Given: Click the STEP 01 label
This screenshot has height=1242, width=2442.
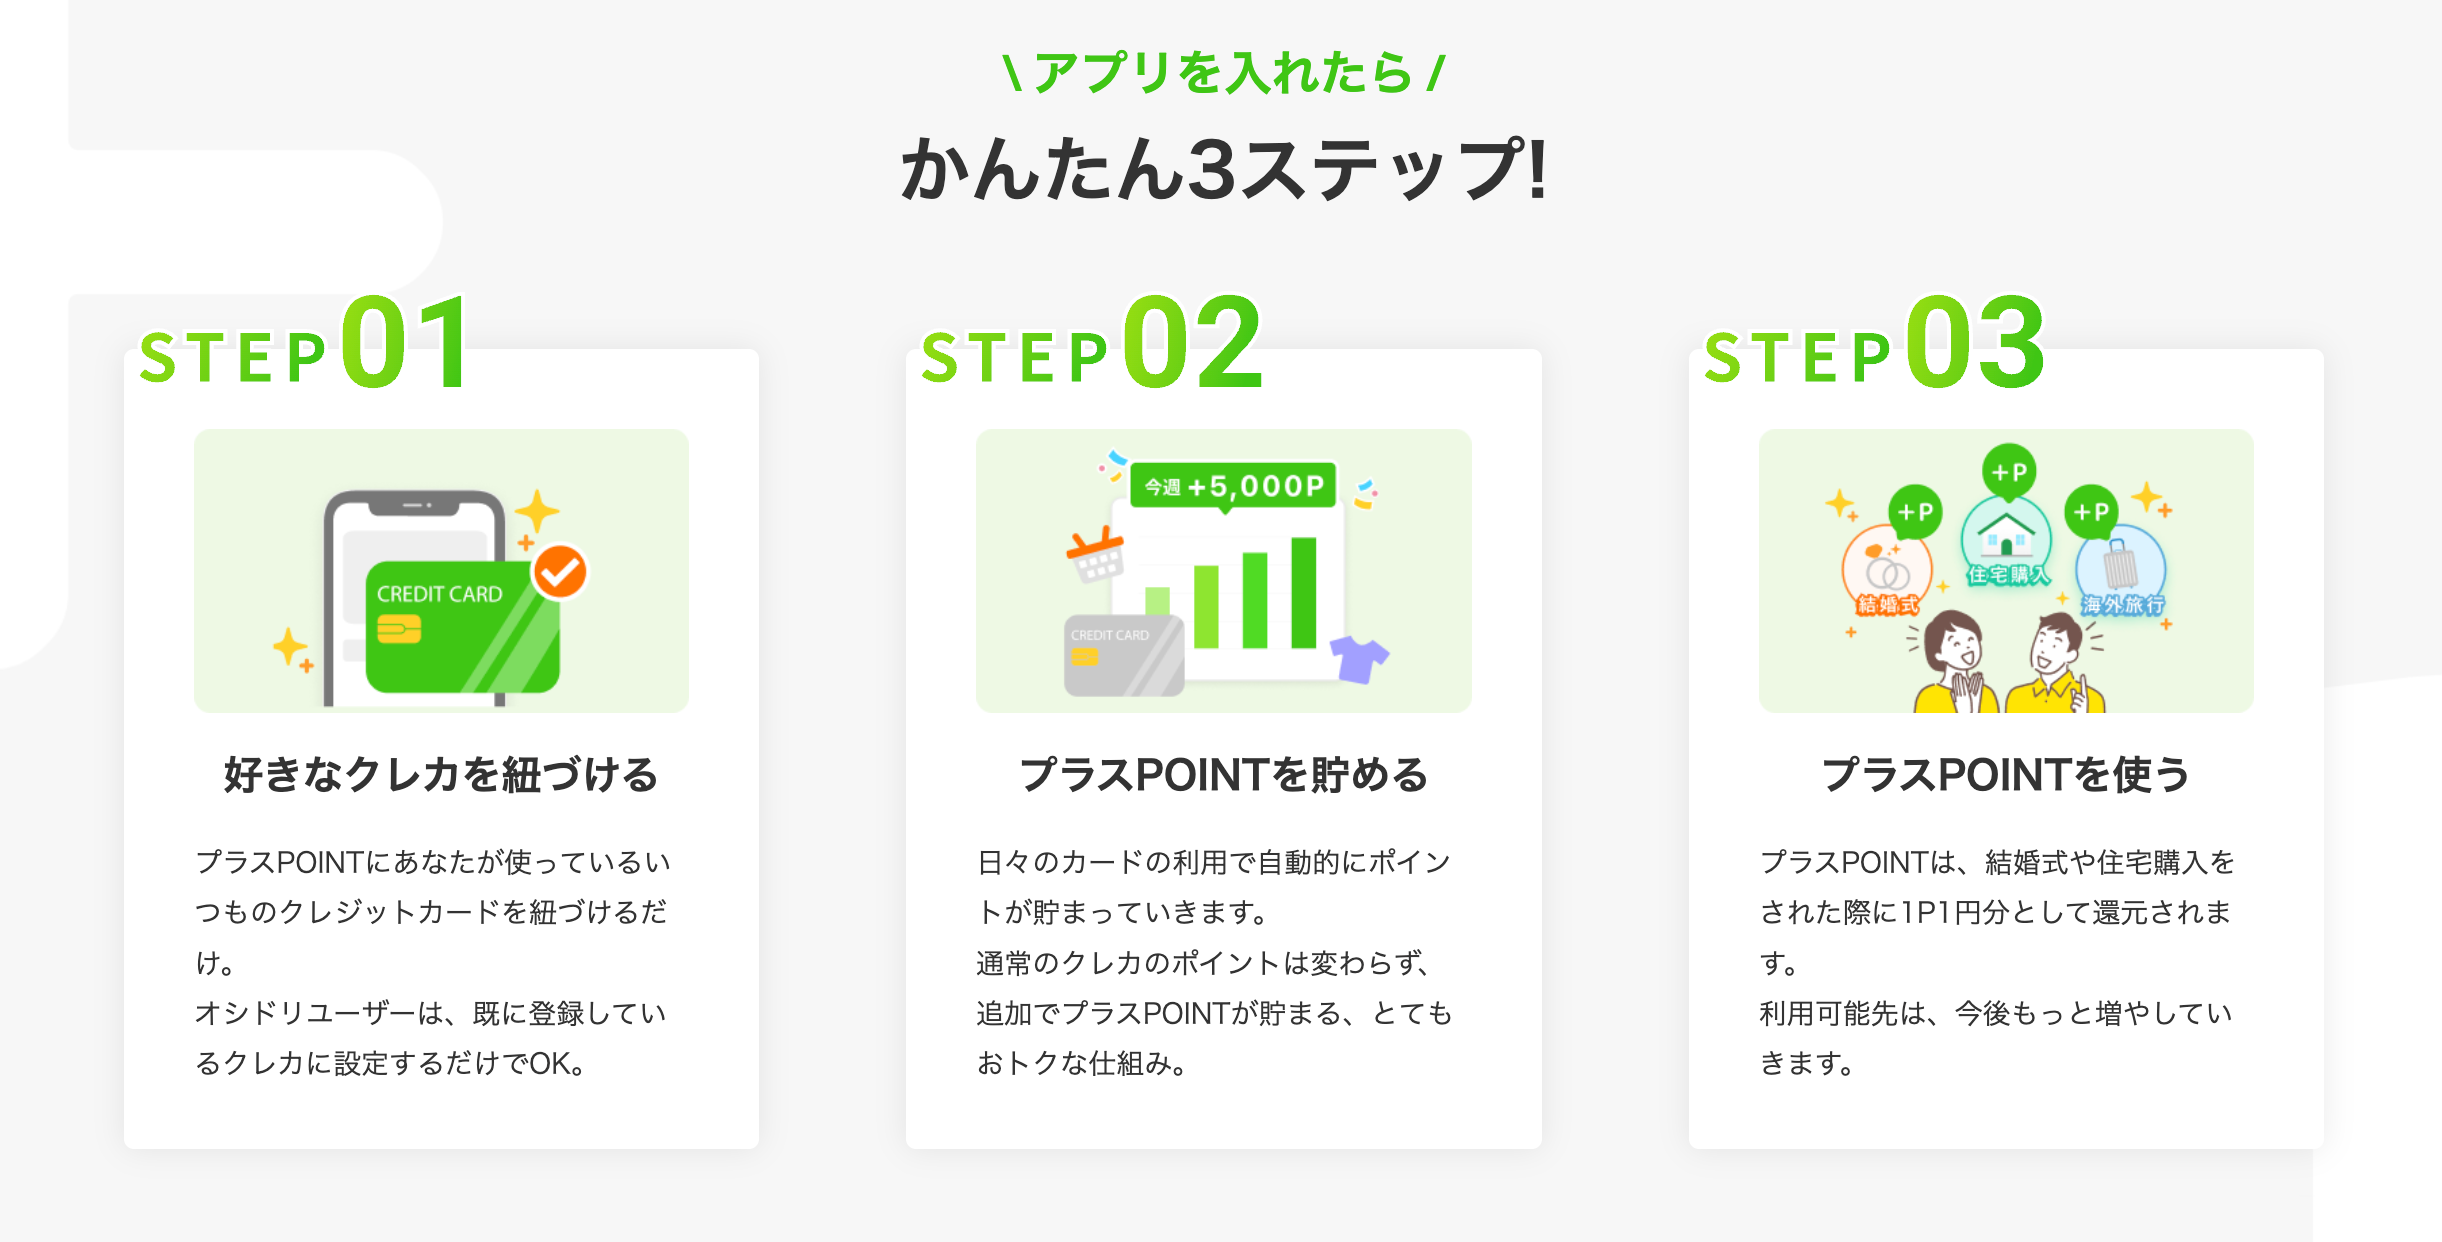Looking at the screenshot, I should [304, 345].
